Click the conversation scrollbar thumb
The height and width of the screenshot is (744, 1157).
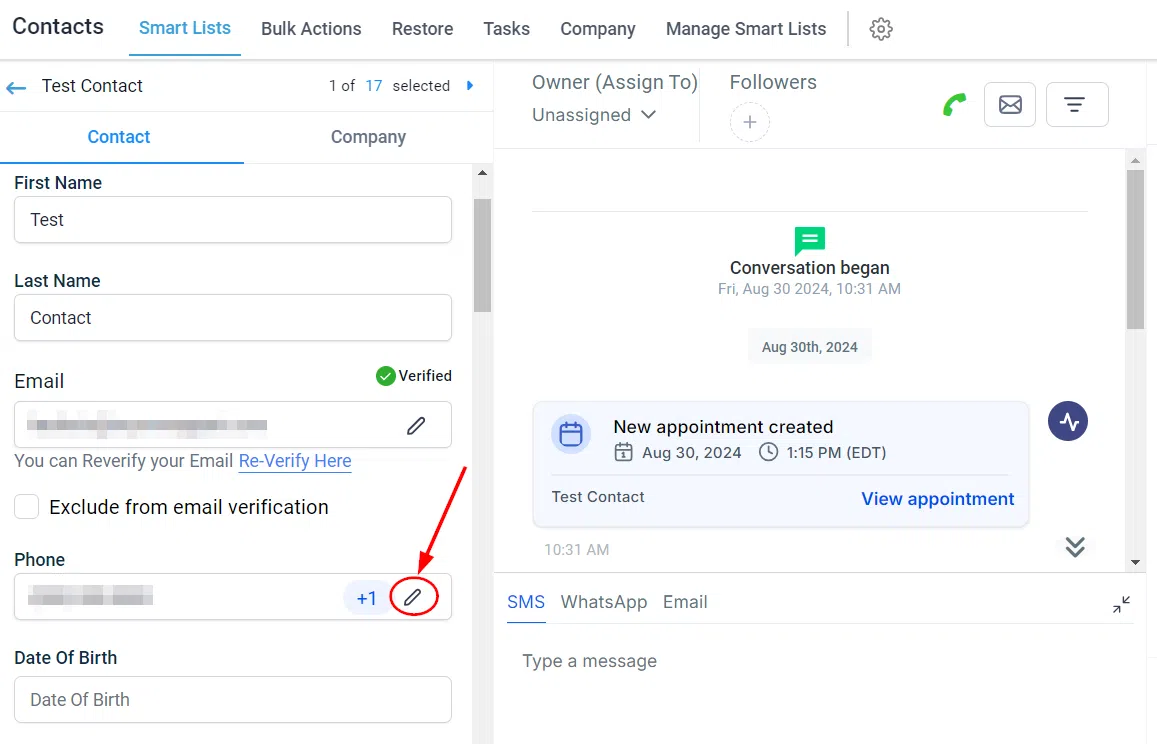1135,249
